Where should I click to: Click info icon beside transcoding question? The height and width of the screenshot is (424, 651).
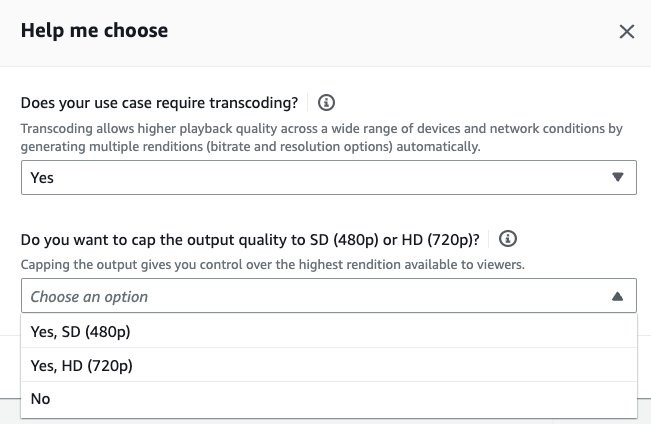coord(326,102)
